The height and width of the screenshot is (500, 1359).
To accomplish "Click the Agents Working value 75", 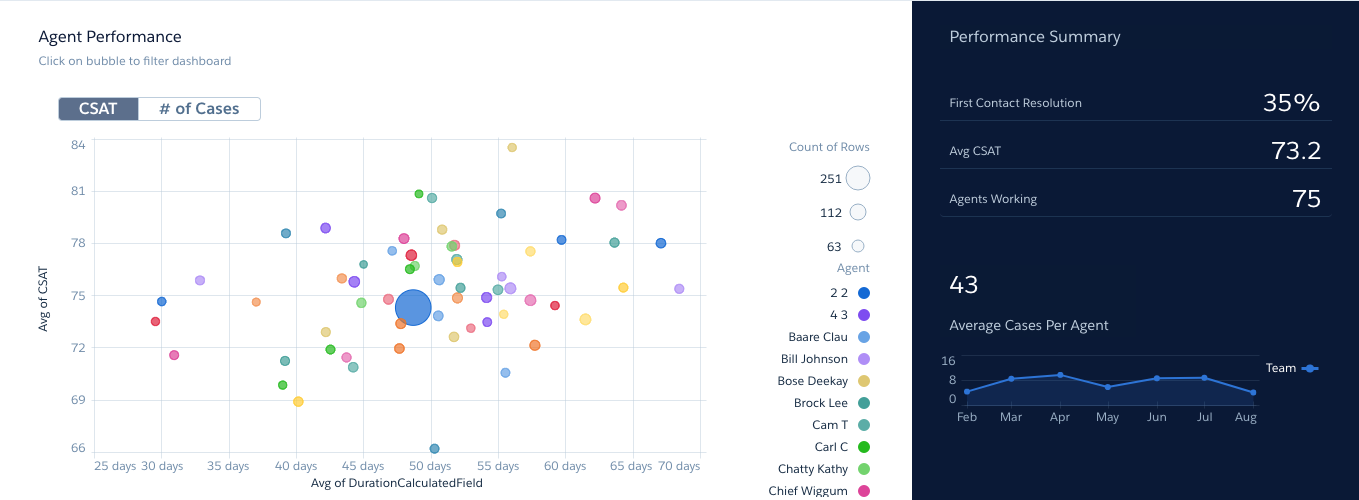I will pyautogui.click(x=1306, y=199).
